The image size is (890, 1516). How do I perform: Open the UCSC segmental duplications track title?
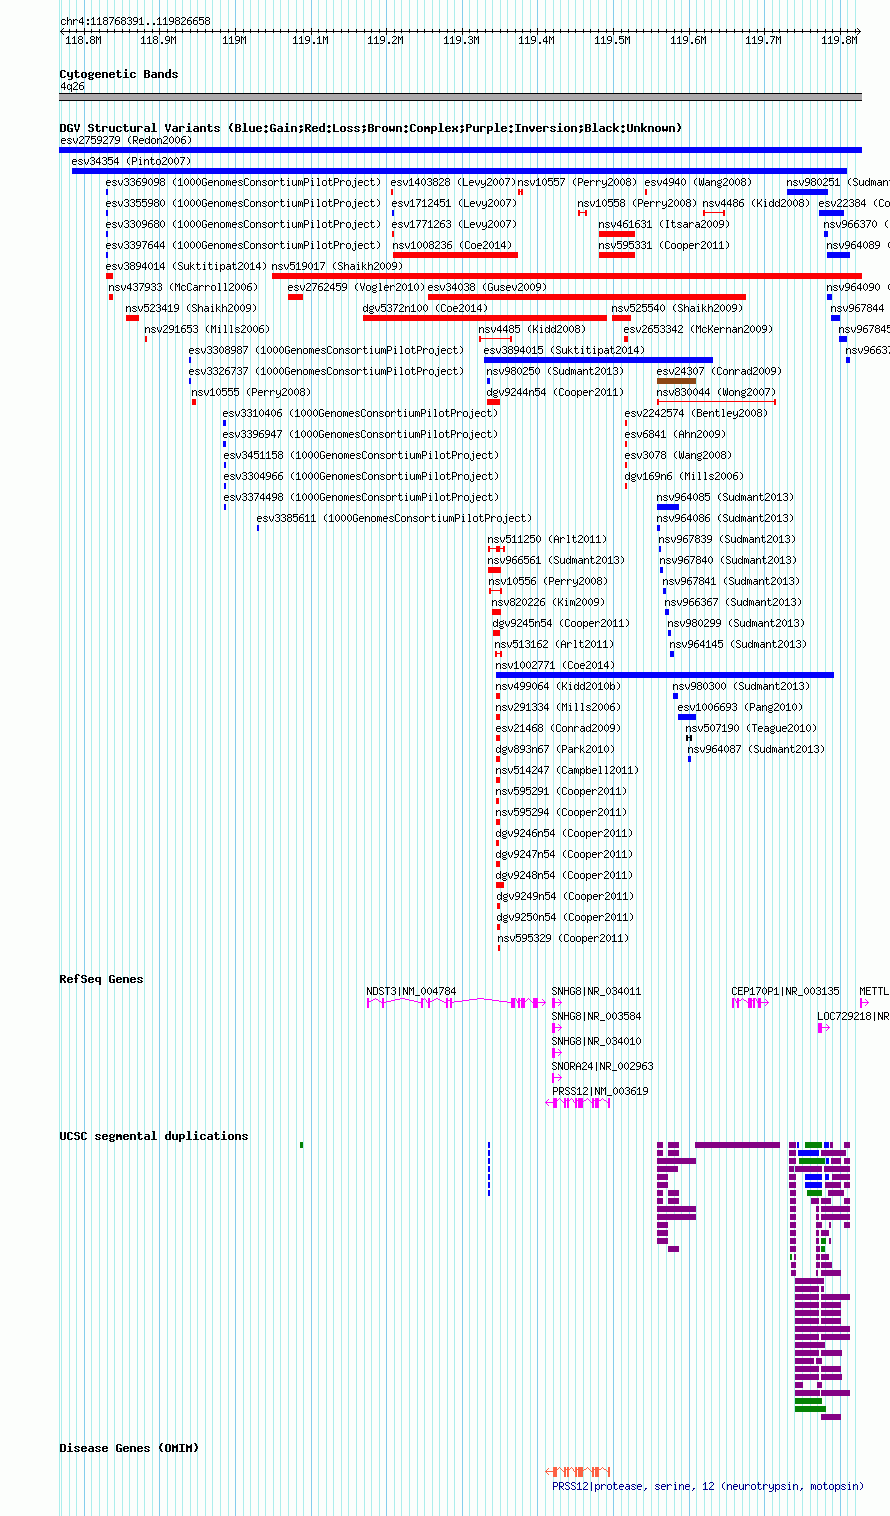click(x=154, y=1136)
